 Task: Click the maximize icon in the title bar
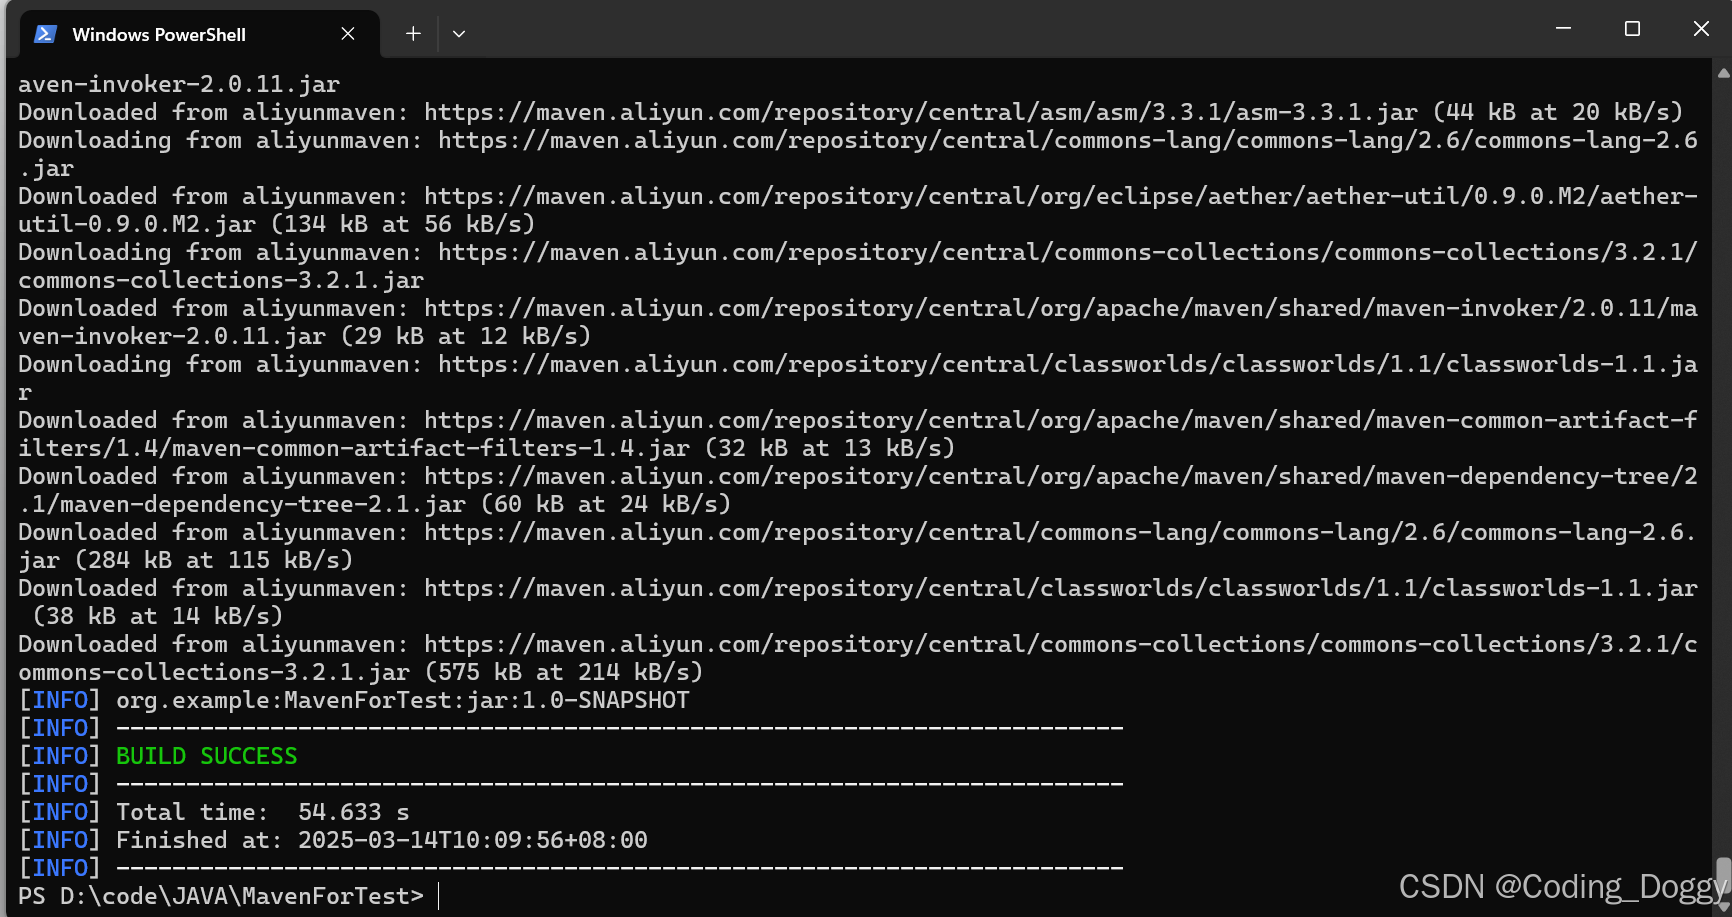[x=1632, y=28]
